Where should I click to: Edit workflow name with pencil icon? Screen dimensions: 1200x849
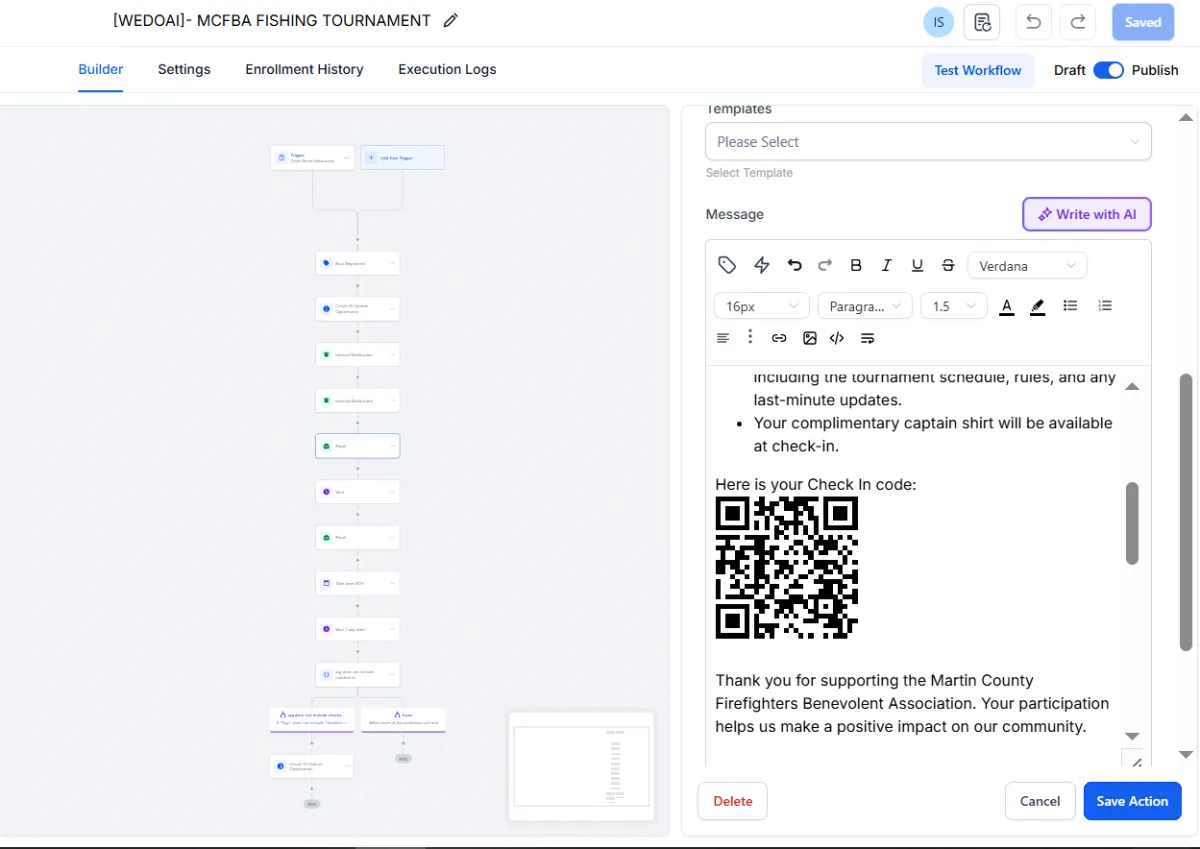click(450, 21)
